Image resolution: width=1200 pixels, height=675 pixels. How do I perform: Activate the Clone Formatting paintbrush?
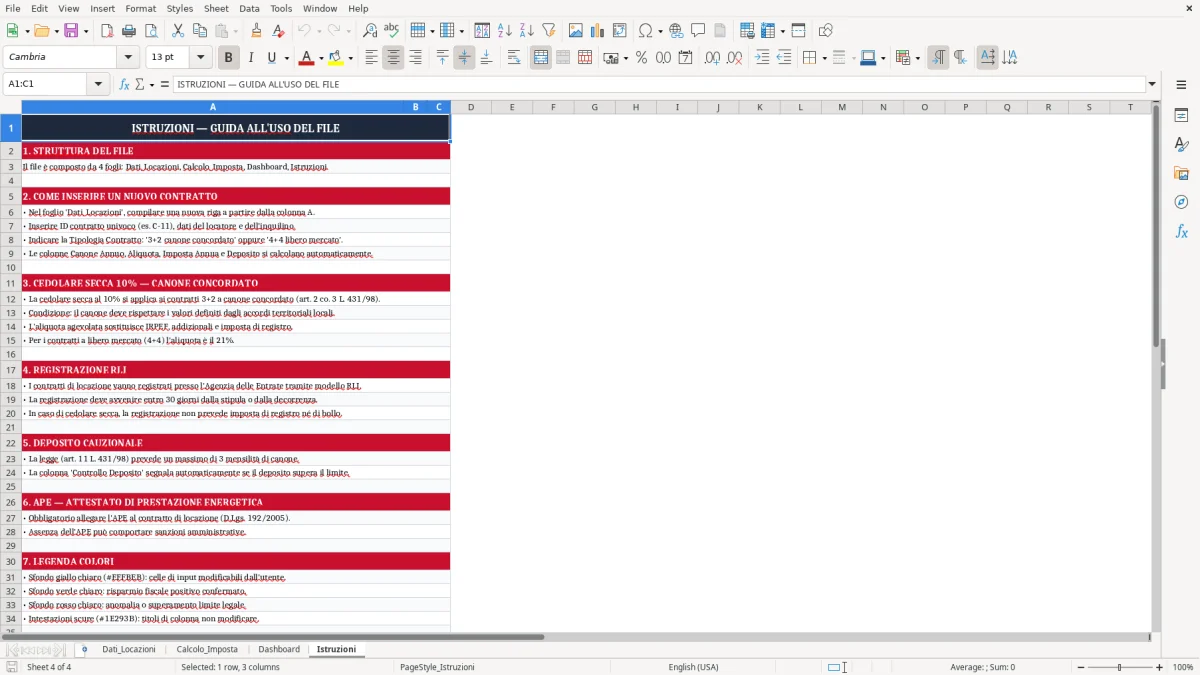pos(256,31)
